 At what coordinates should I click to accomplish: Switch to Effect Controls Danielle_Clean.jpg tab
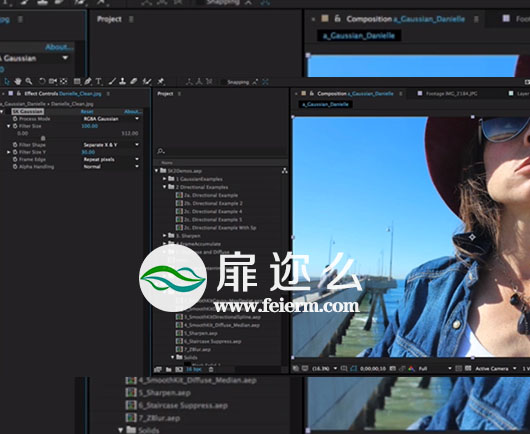63,94
